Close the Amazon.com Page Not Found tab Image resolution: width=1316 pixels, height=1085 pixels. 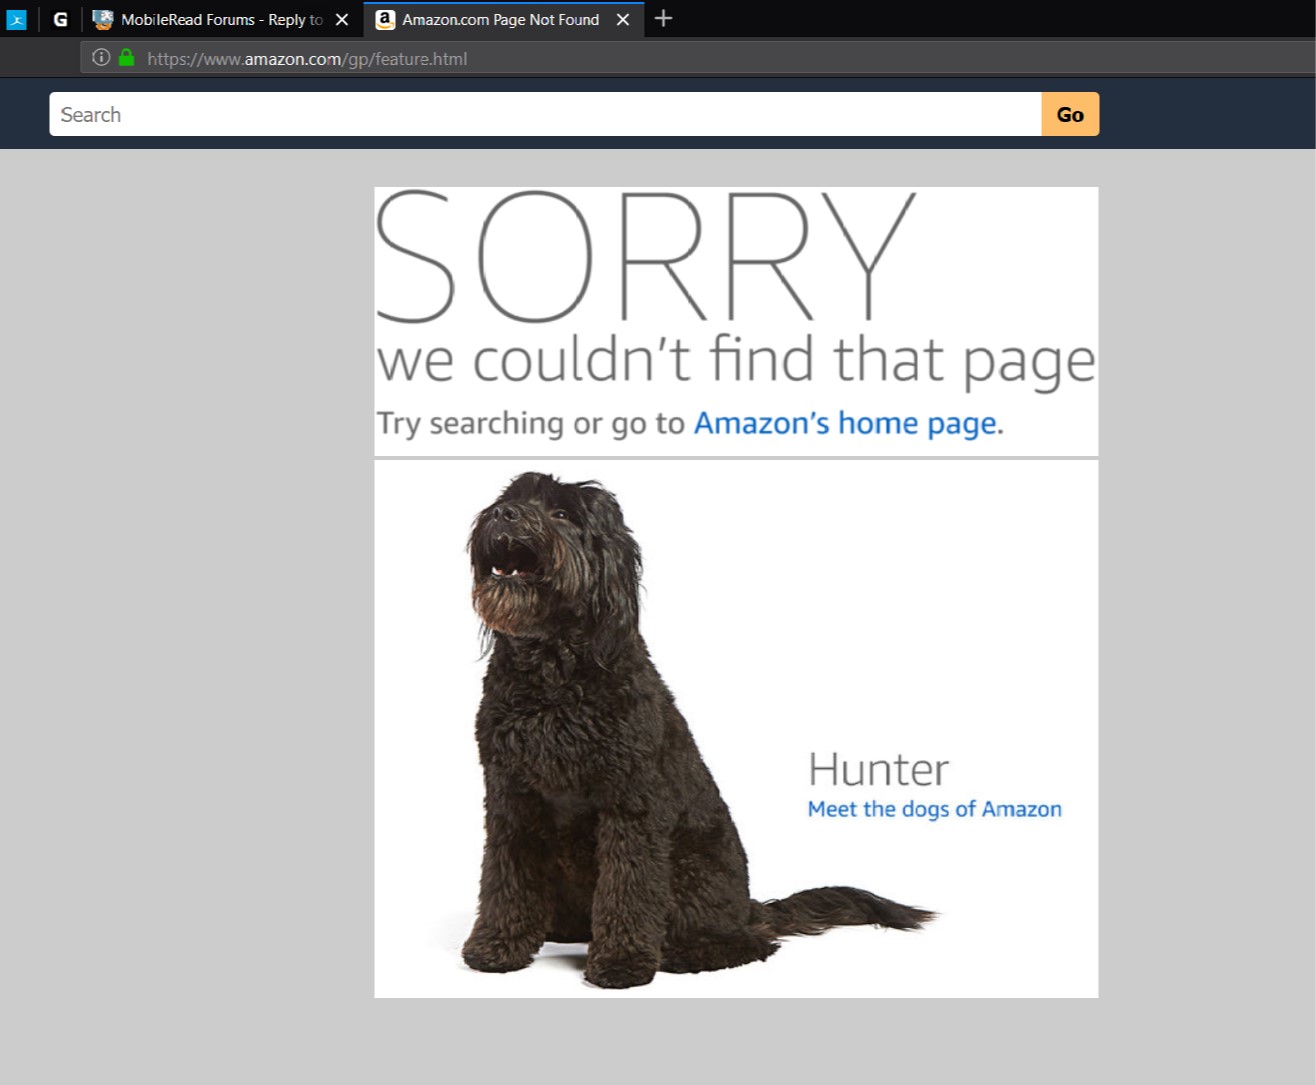point(623,19)
